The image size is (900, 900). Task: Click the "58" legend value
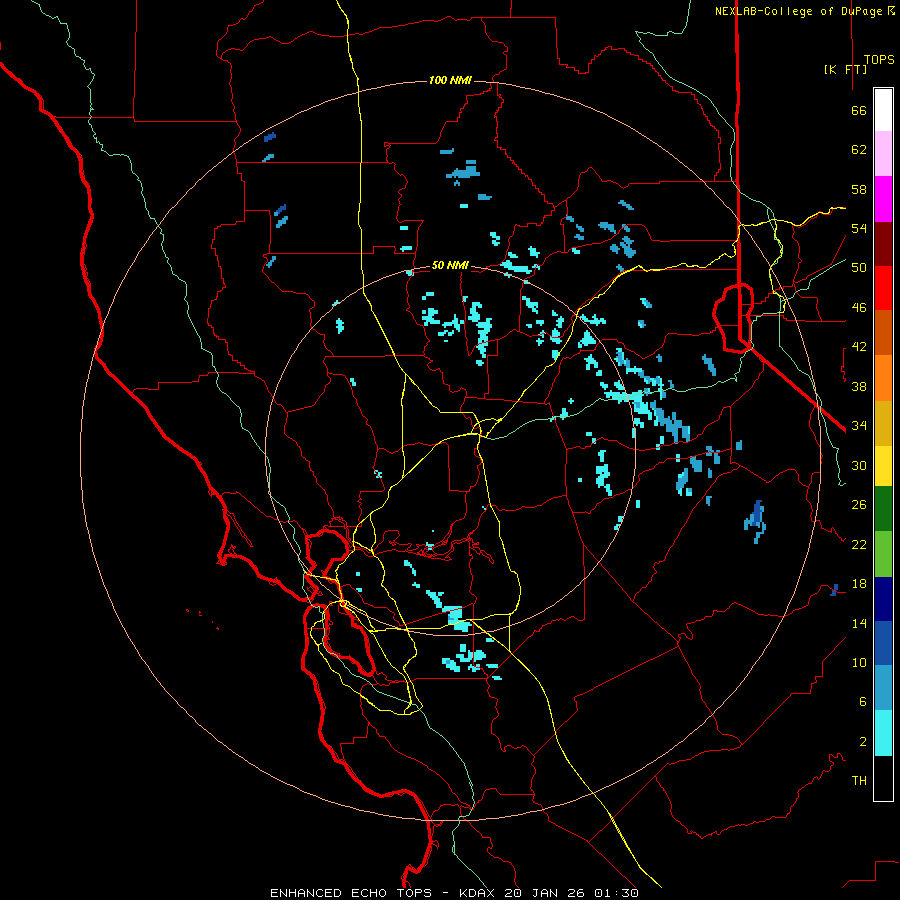(859, 189)
